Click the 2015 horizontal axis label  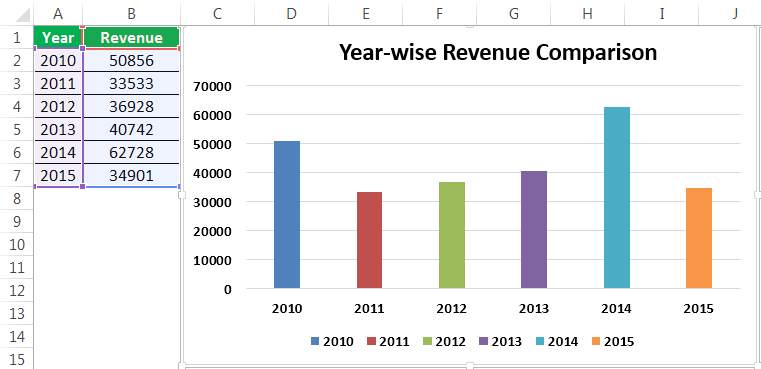(x=699, y=308)
